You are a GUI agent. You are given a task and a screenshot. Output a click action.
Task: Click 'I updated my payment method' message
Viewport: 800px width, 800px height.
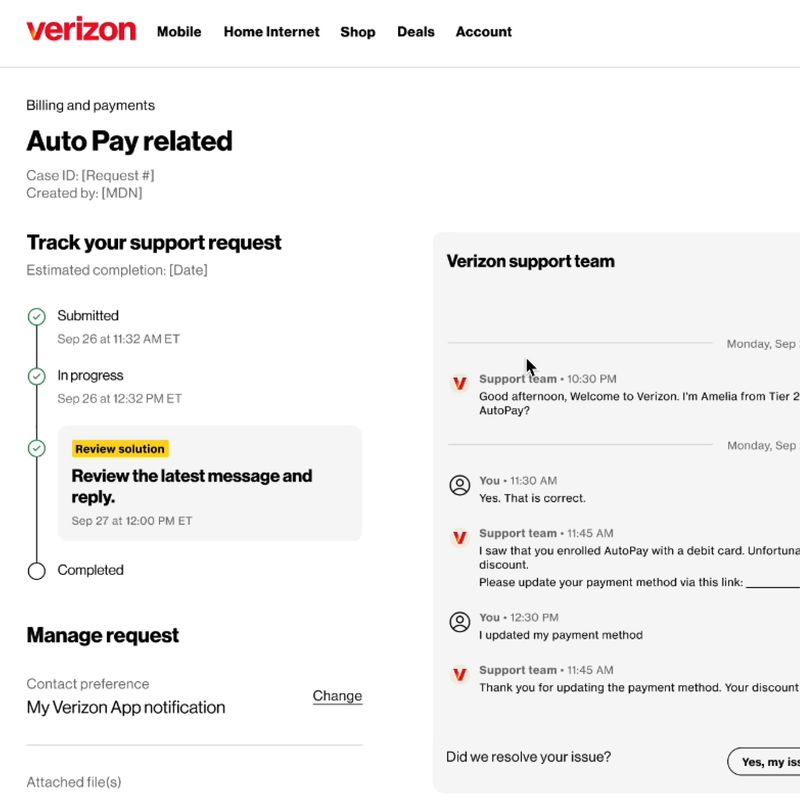561,635
